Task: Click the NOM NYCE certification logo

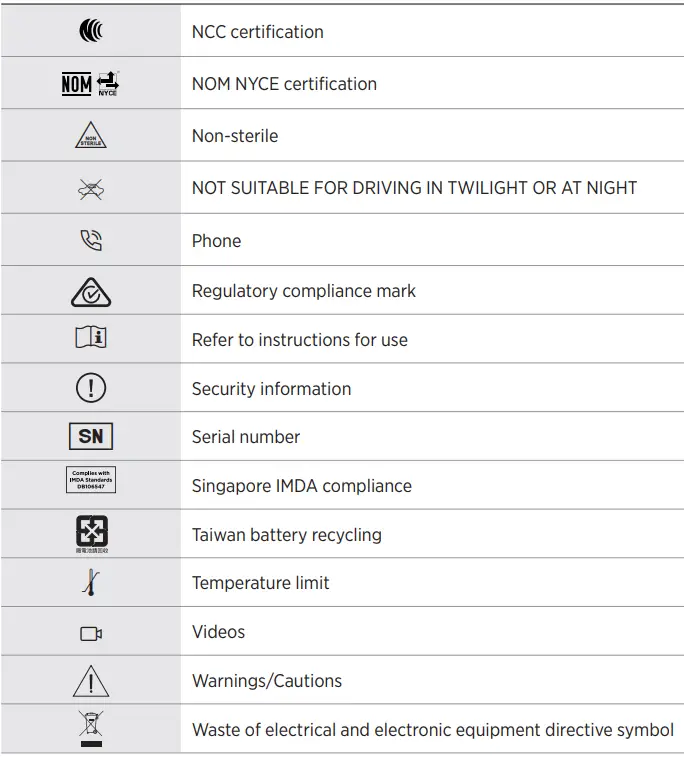Action: [x=91, y=83]
